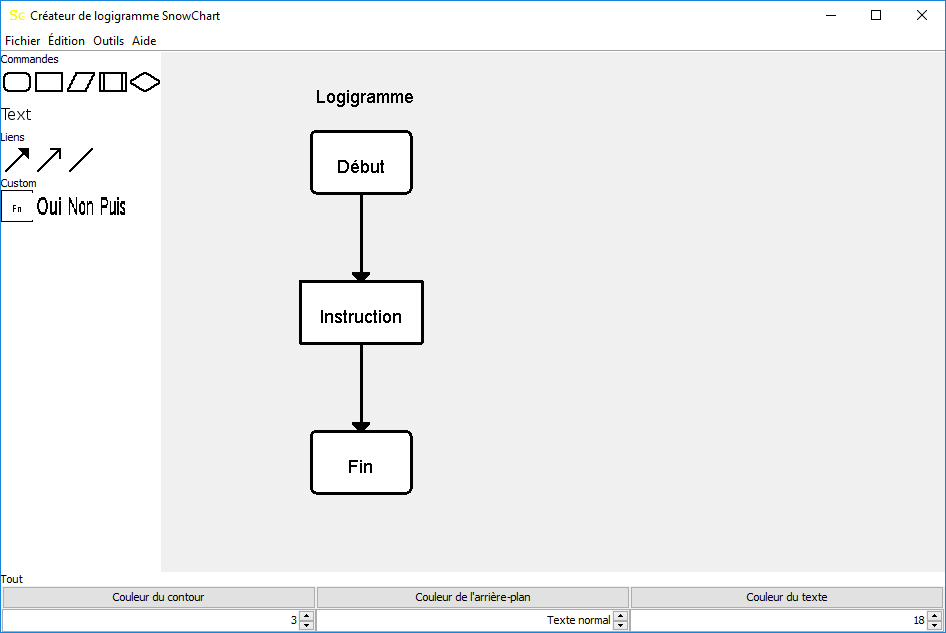Insert the Oui custom label
This screenshot has height=633, width=946.
(x=50, y=207)
